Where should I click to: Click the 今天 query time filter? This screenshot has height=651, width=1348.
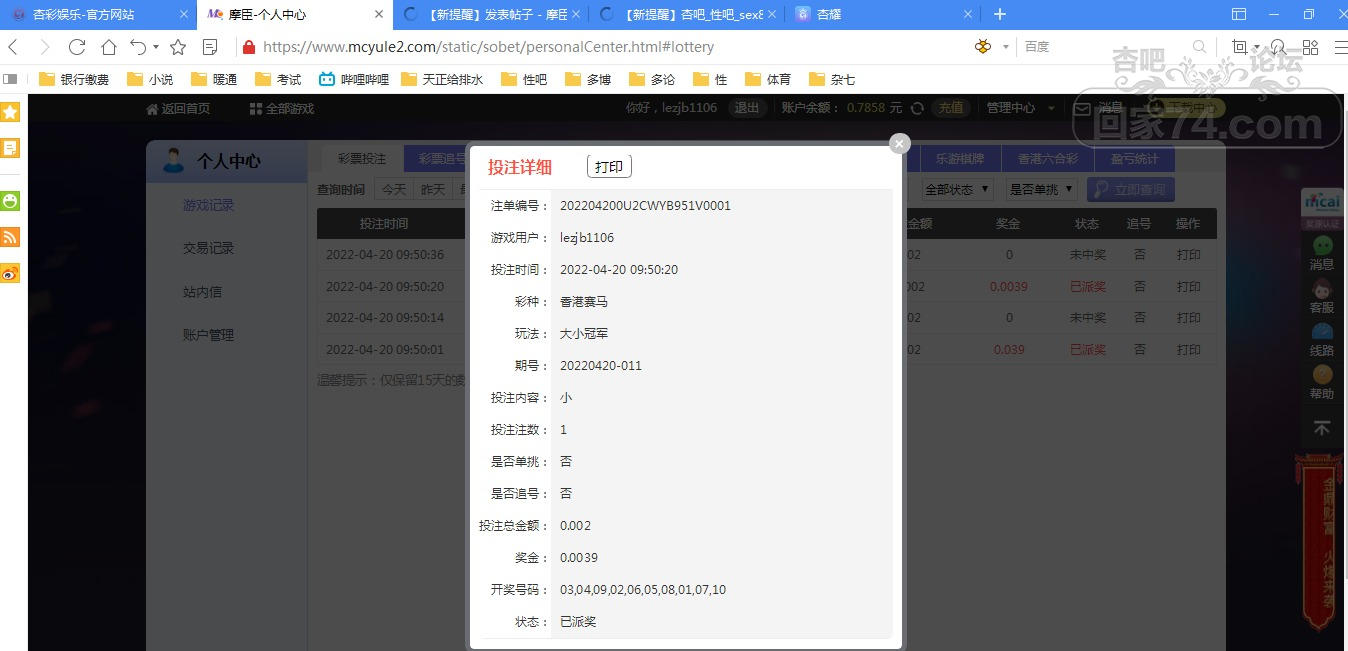tap(394, 189)
